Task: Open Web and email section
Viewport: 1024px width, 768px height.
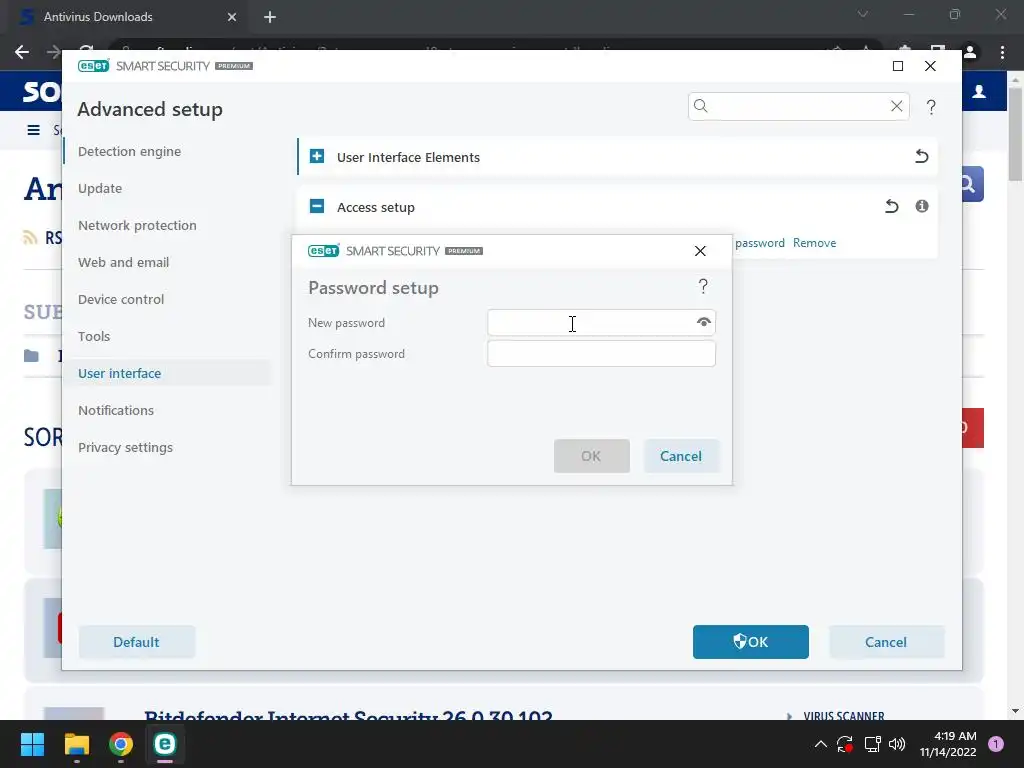Action: 123,263
